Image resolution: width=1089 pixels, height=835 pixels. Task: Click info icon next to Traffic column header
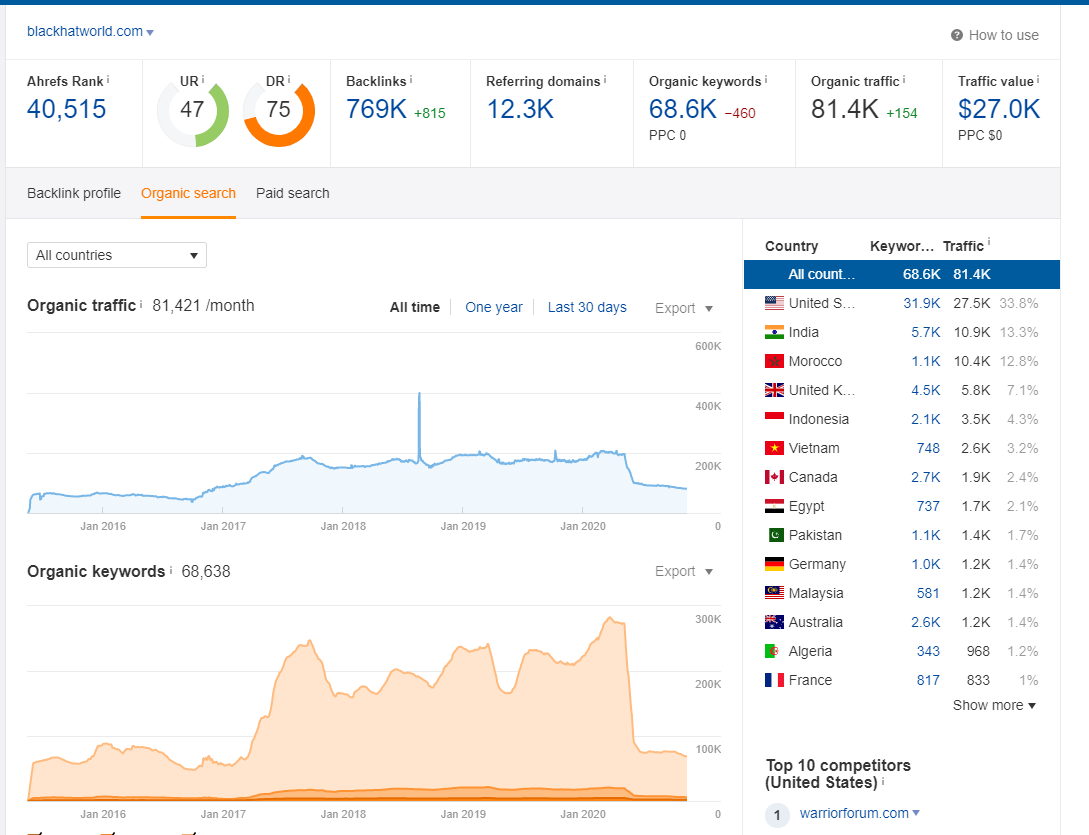[989, 242]
